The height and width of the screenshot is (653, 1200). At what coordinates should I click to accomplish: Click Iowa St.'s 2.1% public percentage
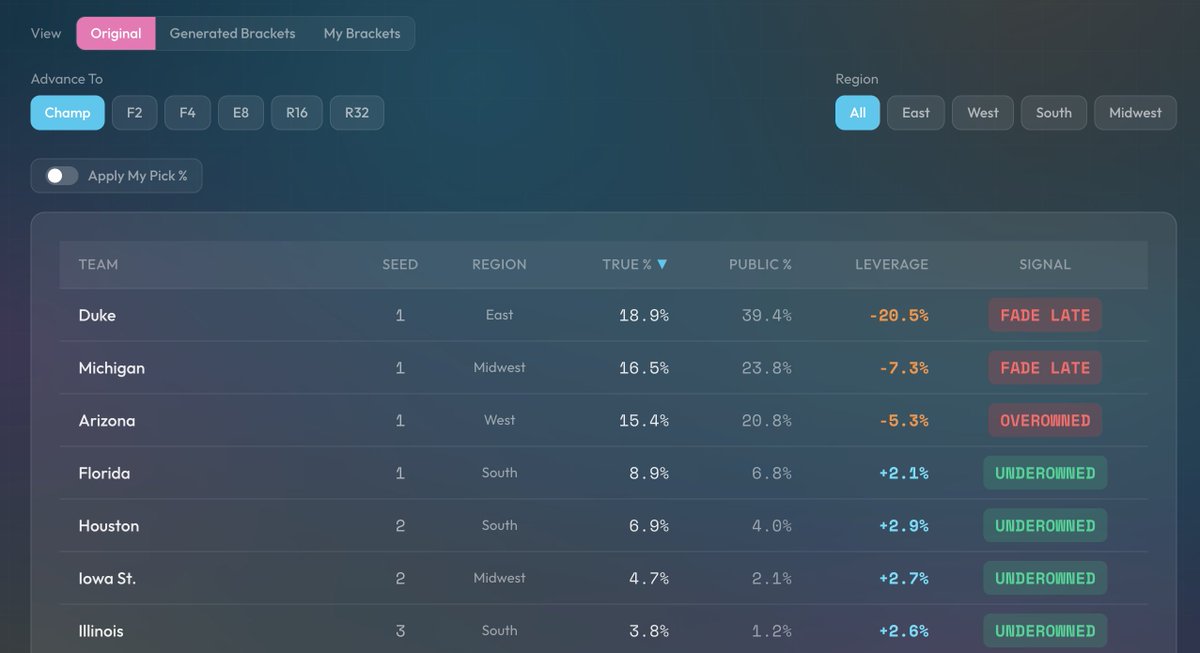(771, 579)
